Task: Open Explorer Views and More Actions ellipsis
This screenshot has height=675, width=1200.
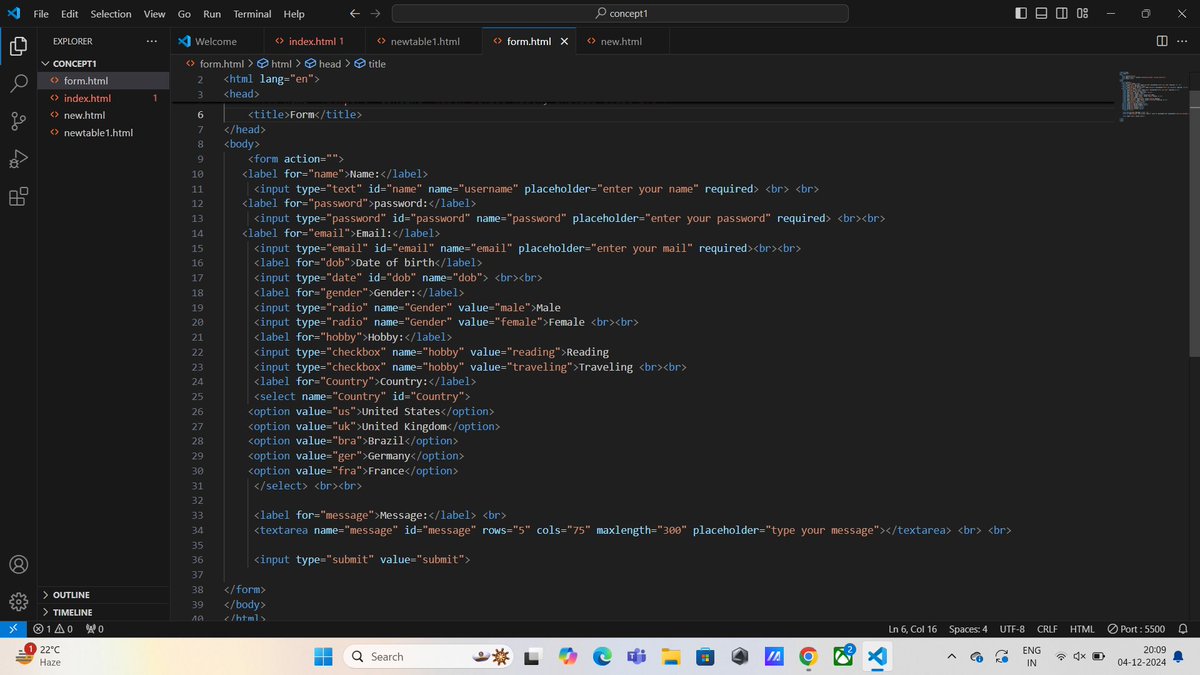Action: click(151, 41)
